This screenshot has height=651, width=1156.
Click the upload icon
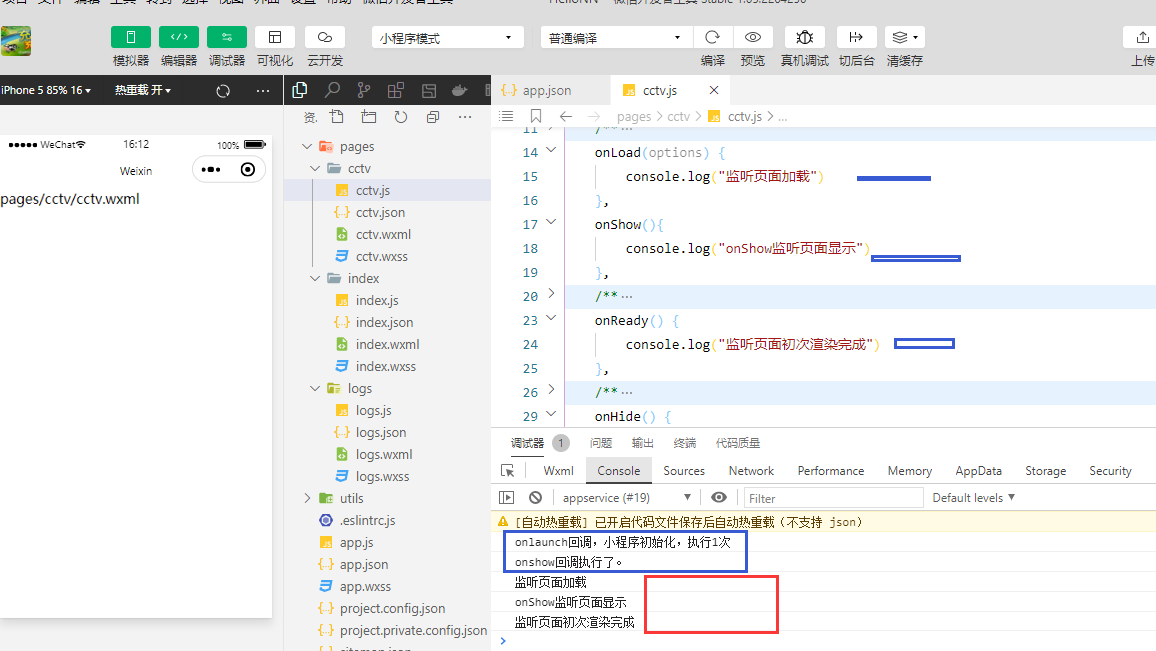1142,38
